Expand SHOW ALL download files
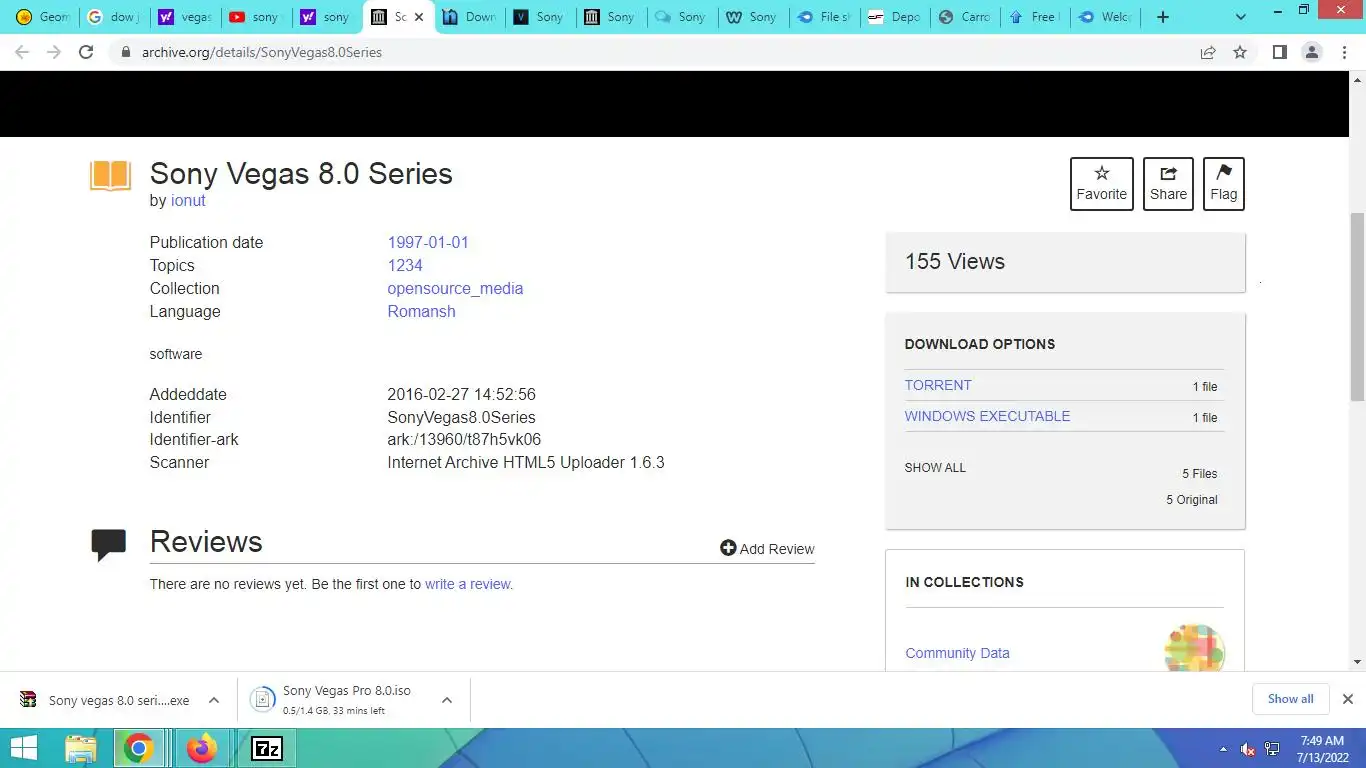The width and height of the screenshot is (1366, 768). [935, 468]
